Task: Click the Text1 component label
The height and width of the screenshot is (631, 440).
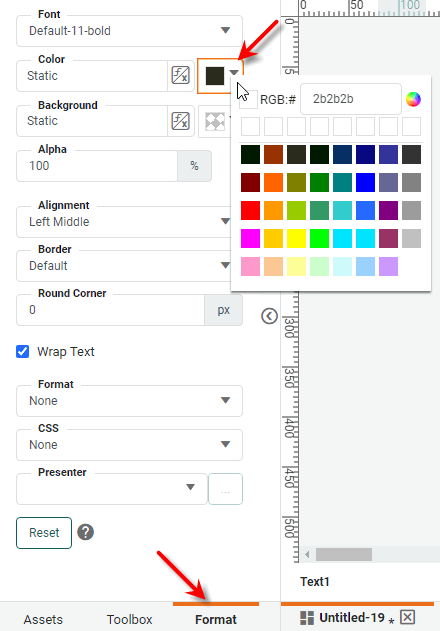Action: pos(315,581)
